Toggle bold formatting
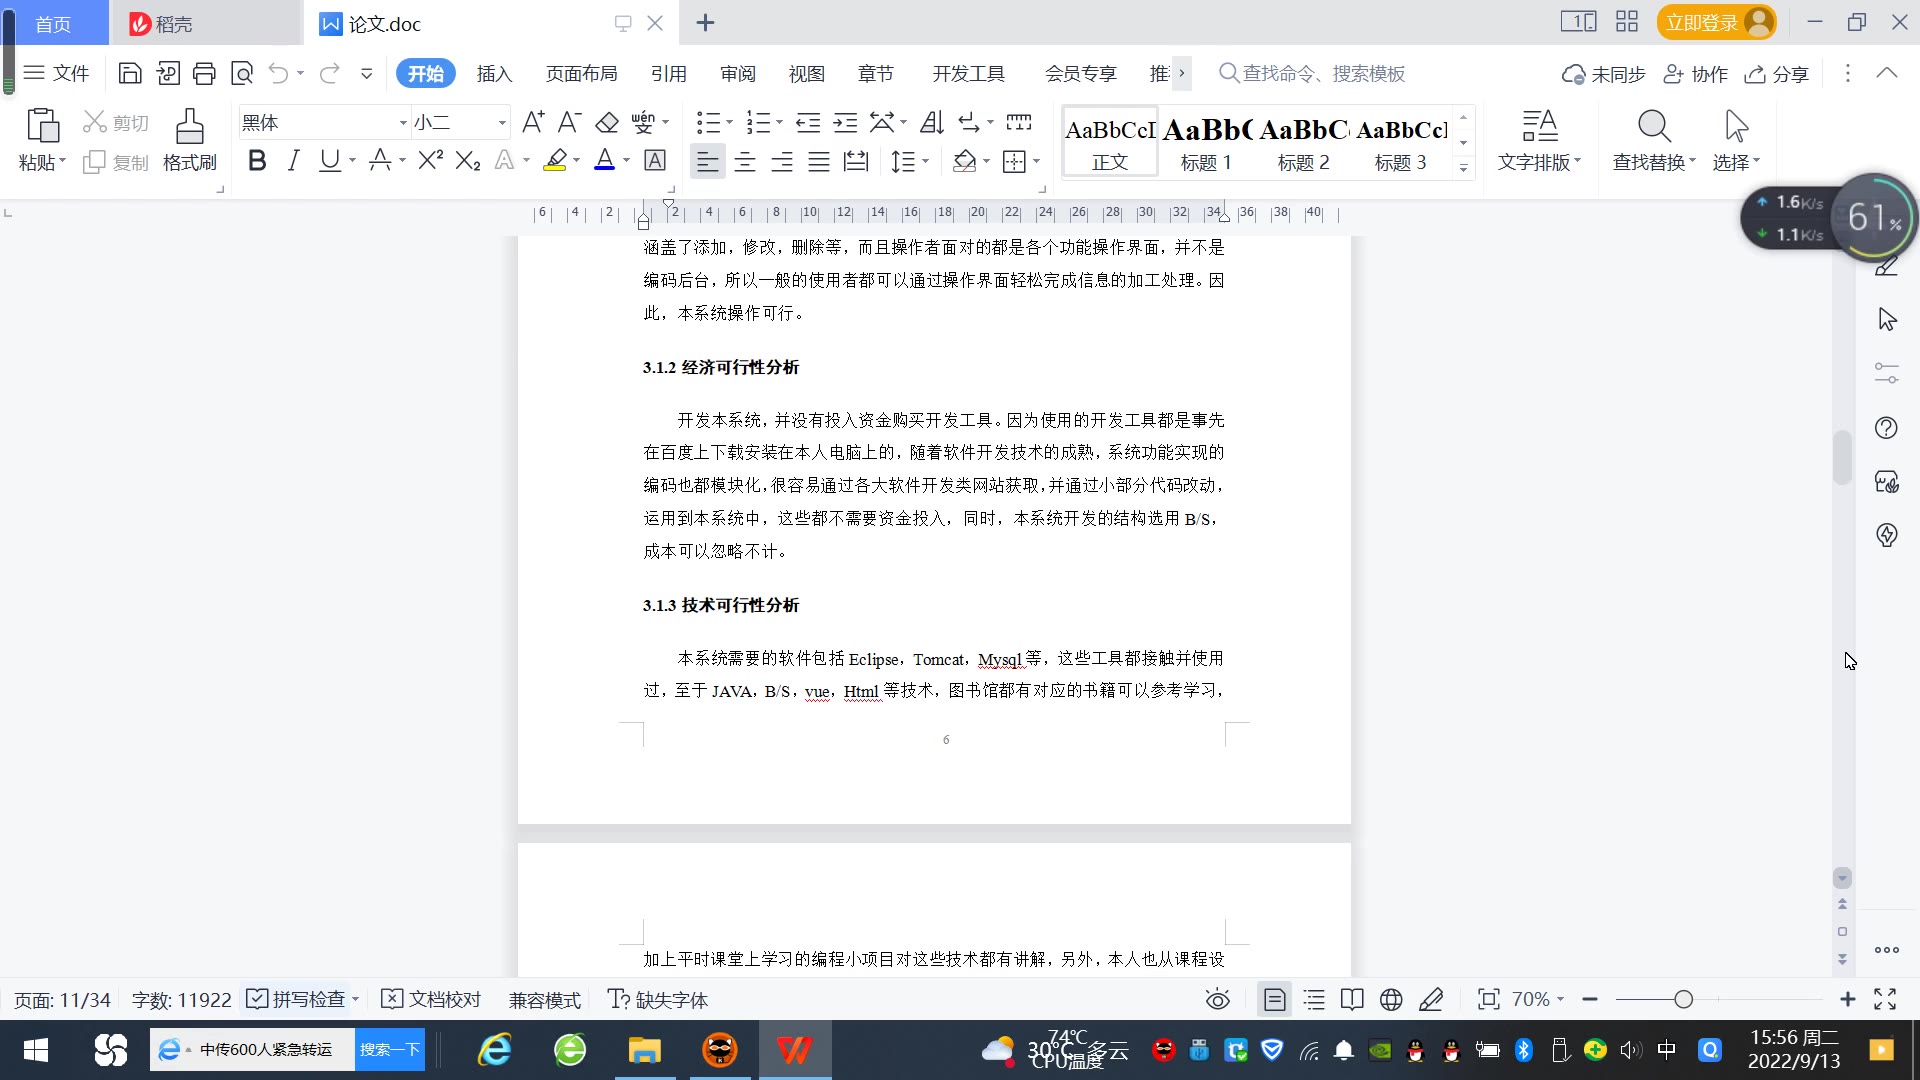This screenshot has width=1920, height=1080. [257, 161]
